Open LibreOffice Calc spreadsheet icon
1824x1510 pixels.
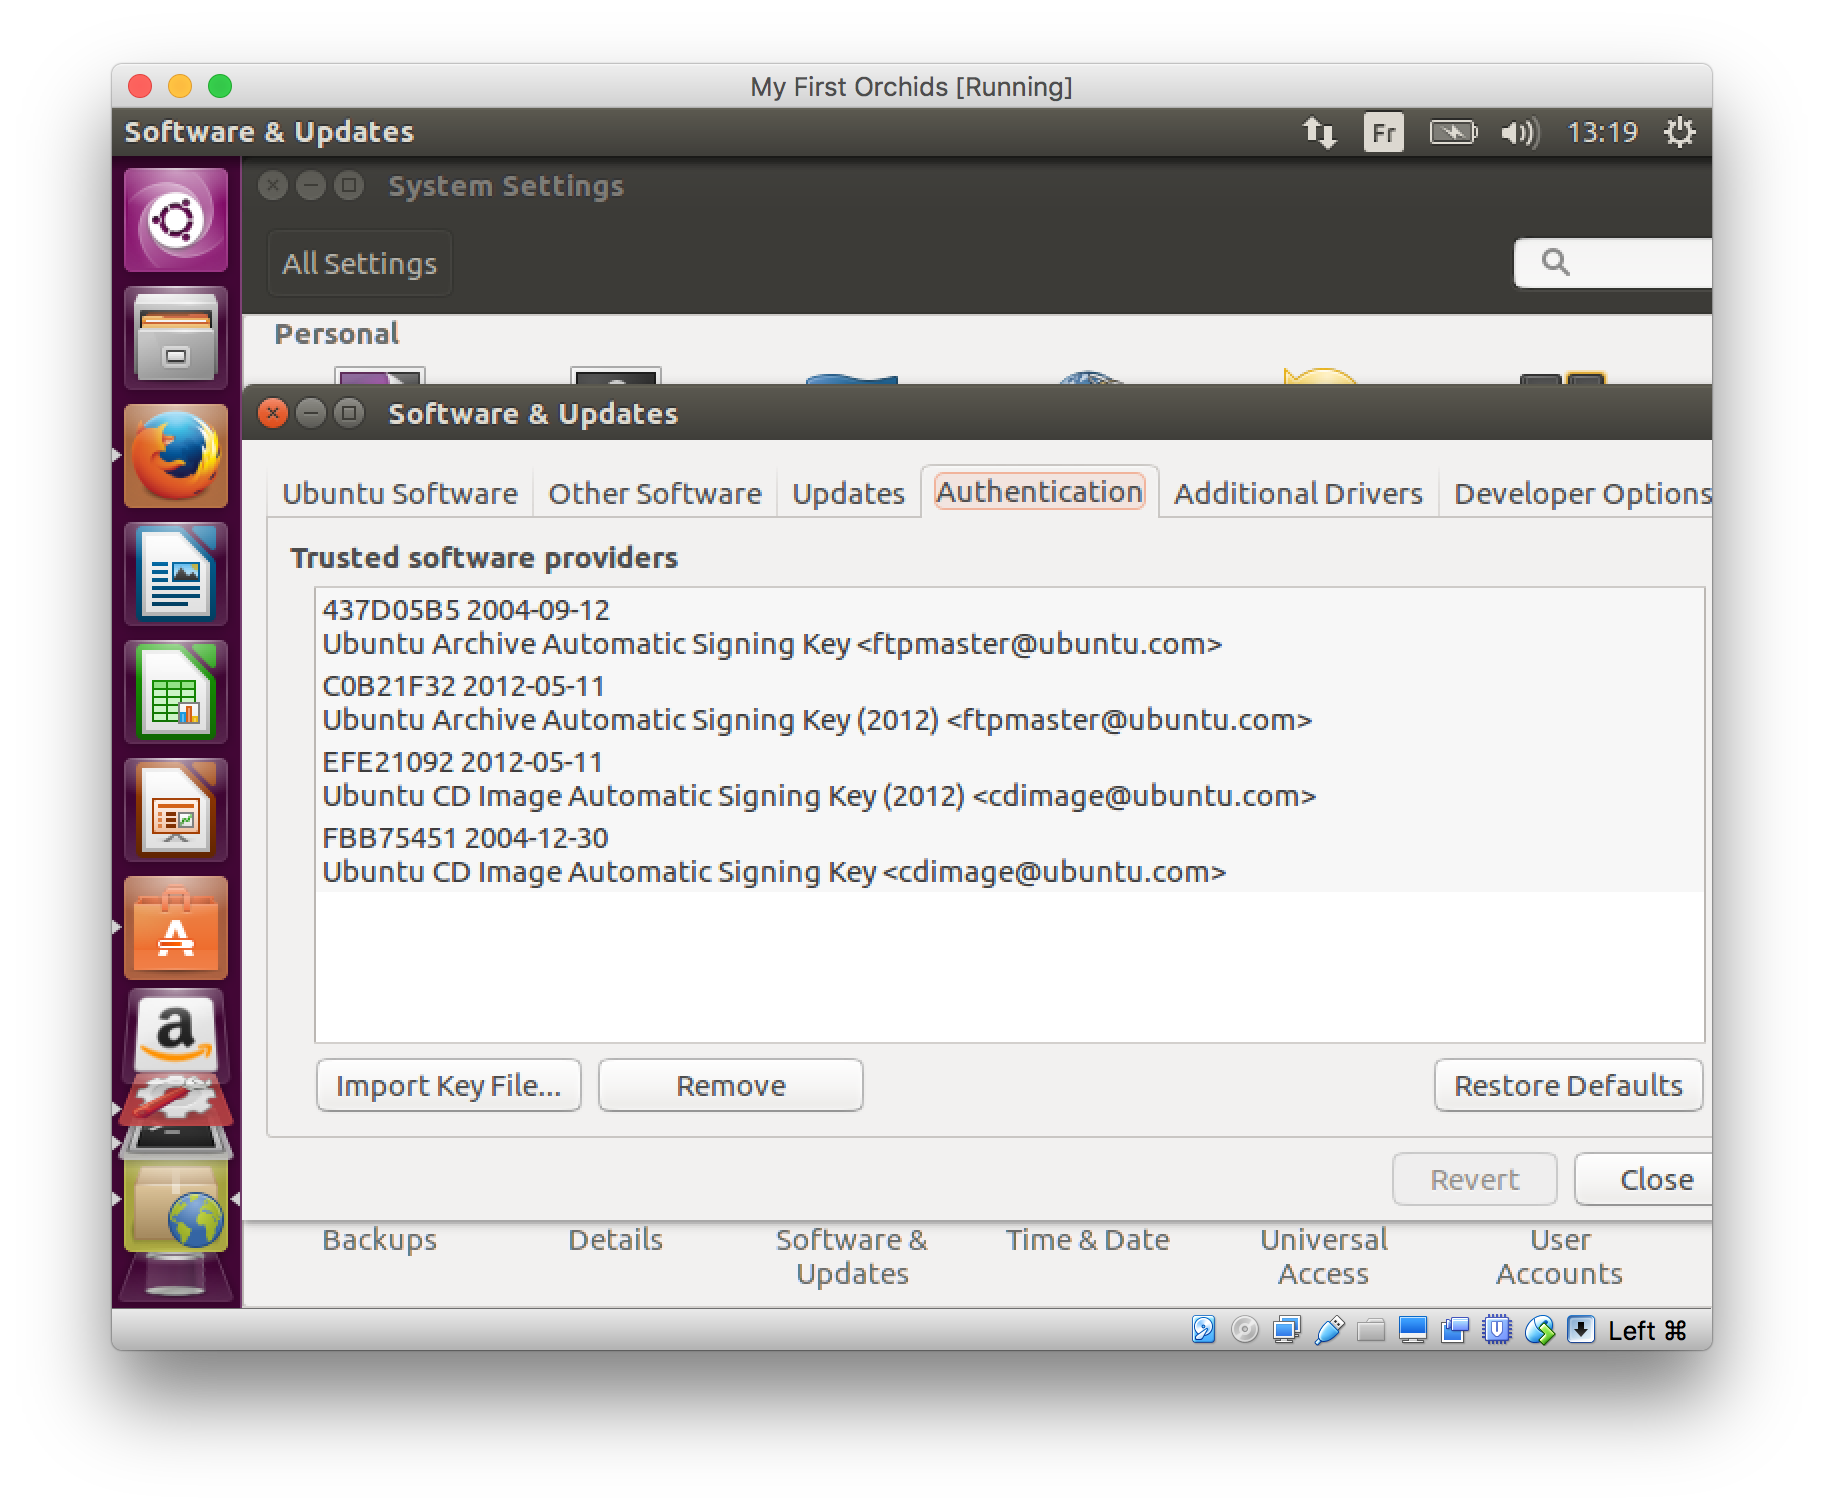(x=175, y=692)
